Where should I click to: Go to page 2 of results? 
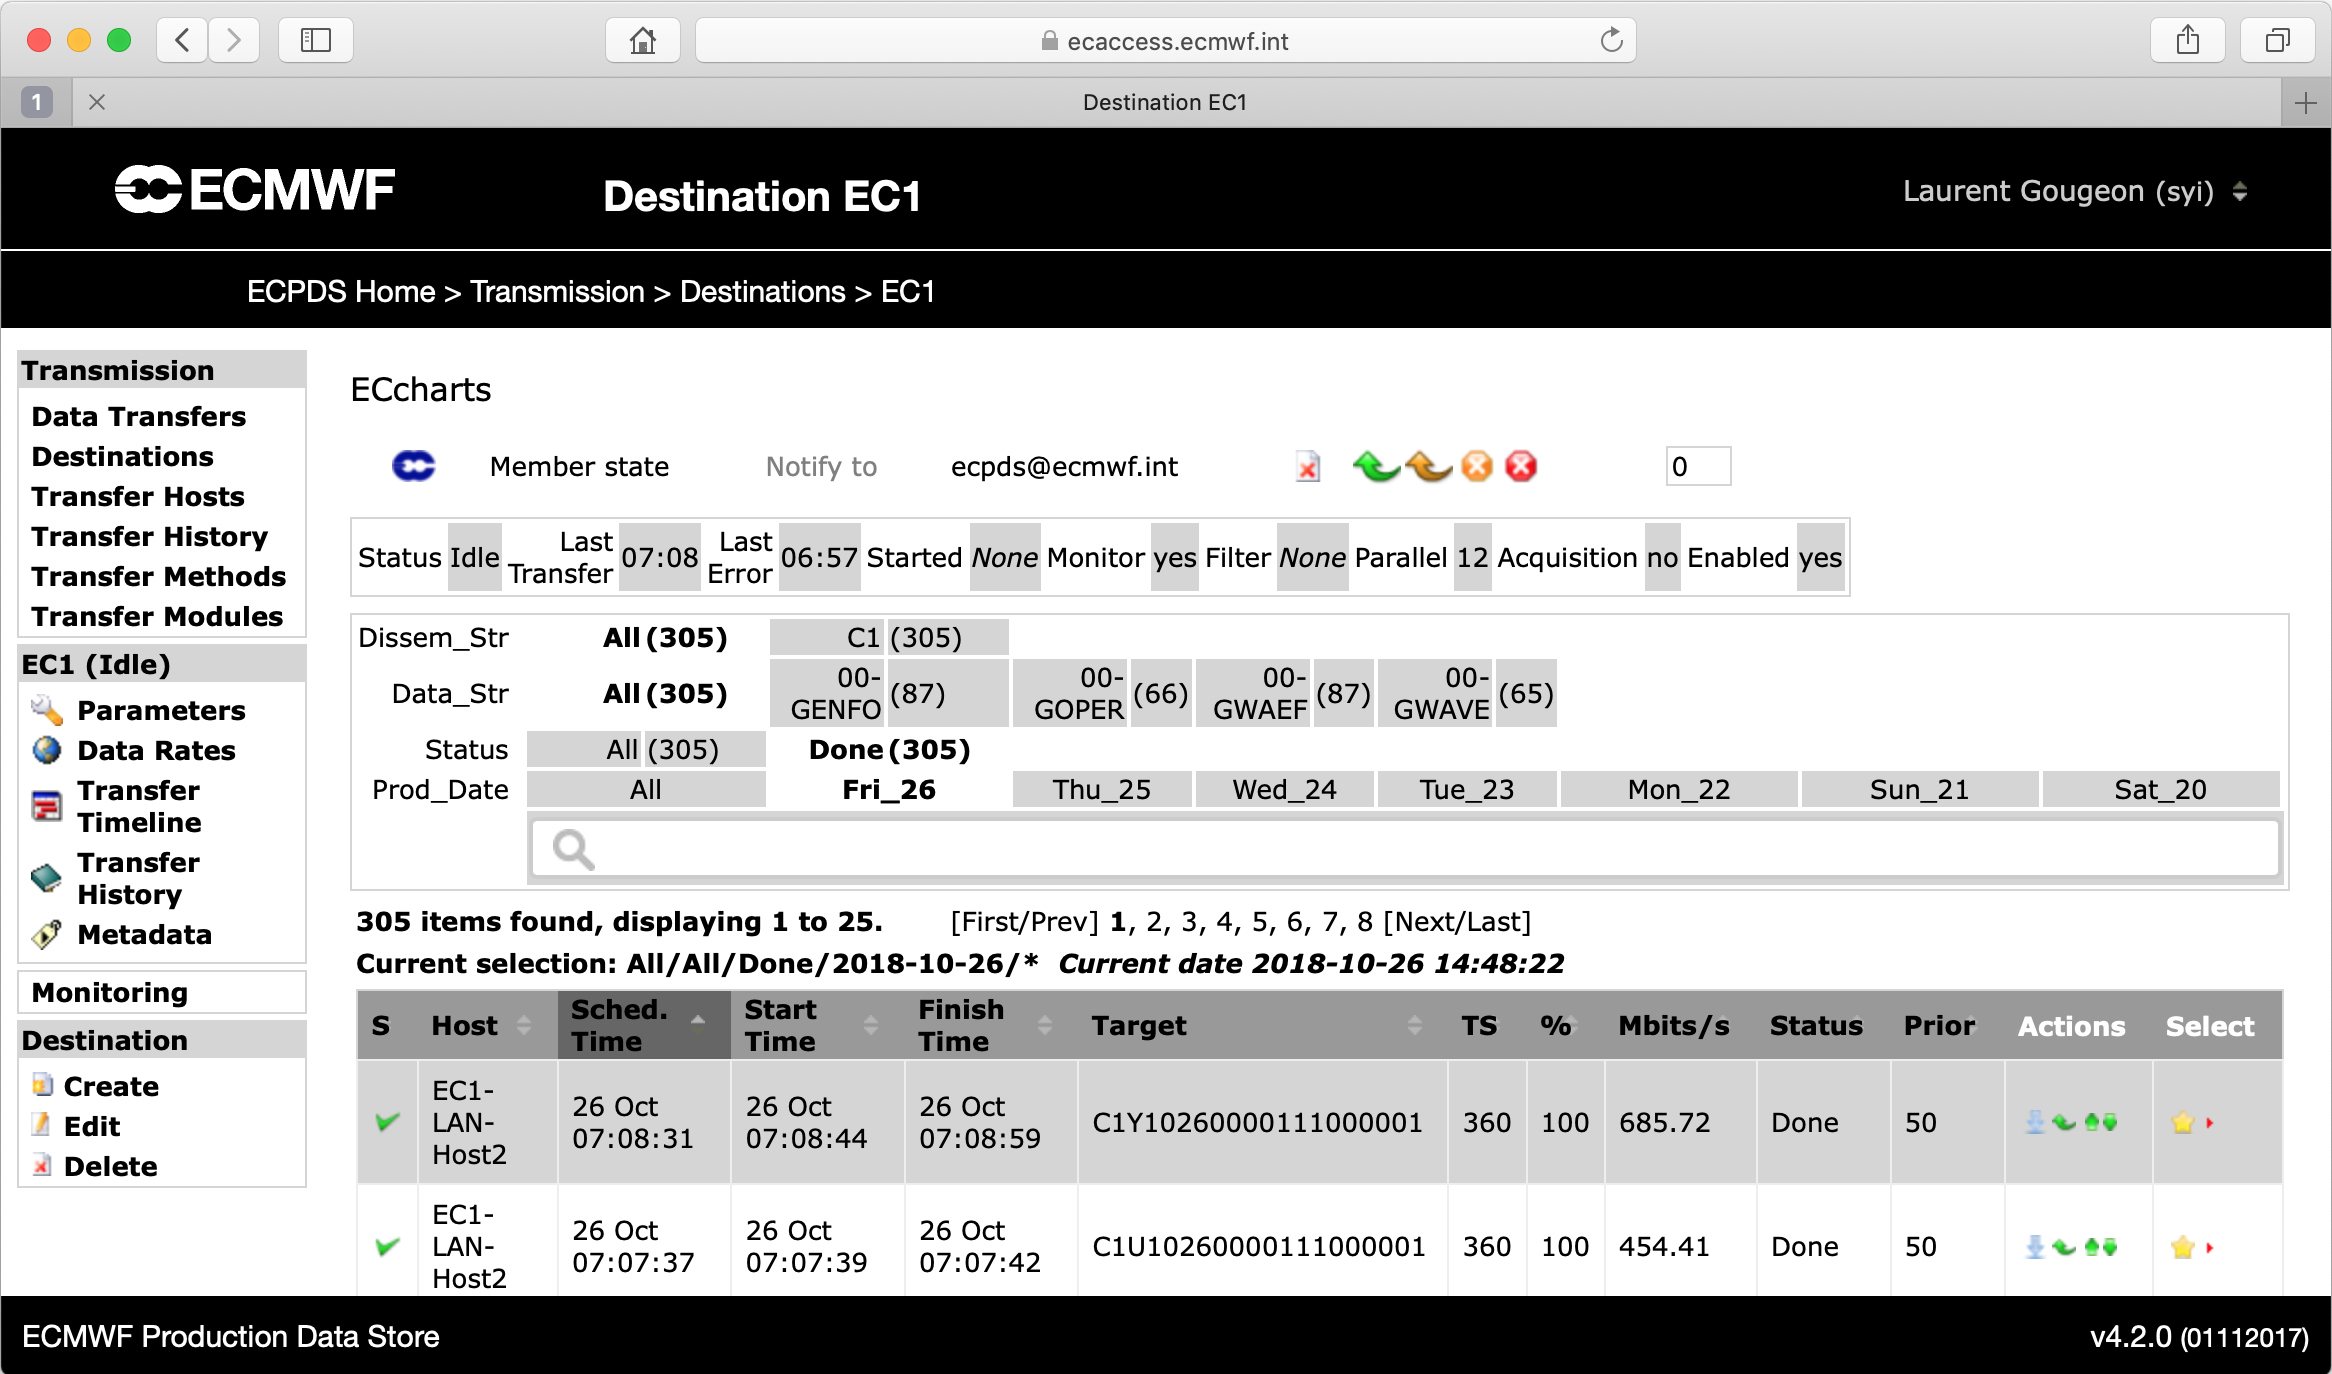(x=1154, y=921)
